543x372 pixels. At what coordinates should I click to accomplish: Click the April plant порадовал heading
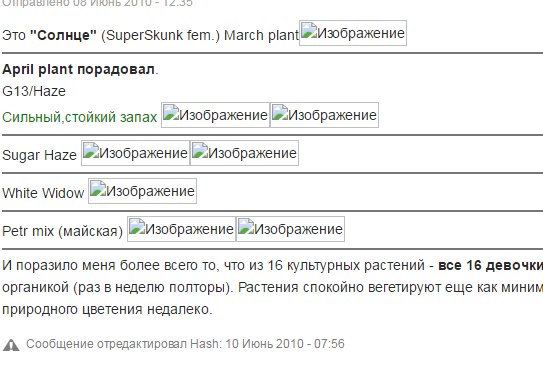click(80, 70)
